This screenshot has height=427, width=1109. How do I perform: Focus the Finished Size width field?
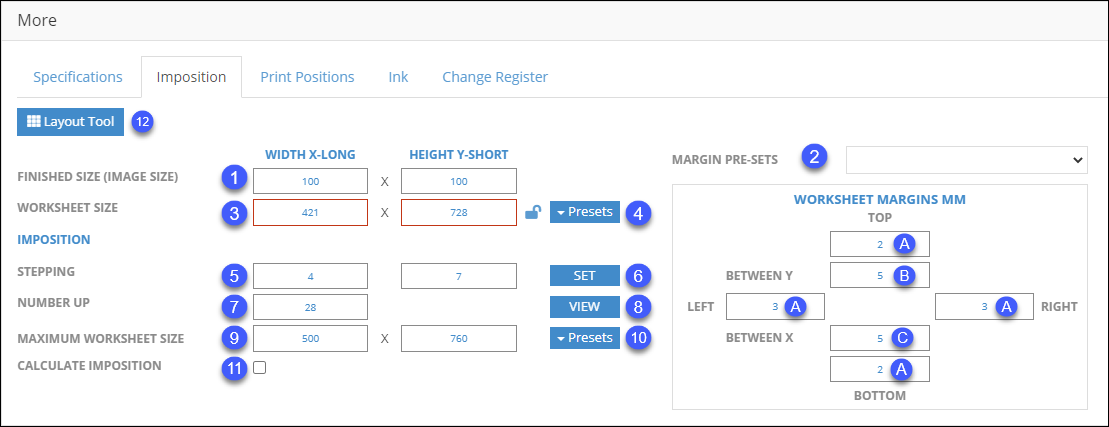pyautogui.click(x=310, y=181)
